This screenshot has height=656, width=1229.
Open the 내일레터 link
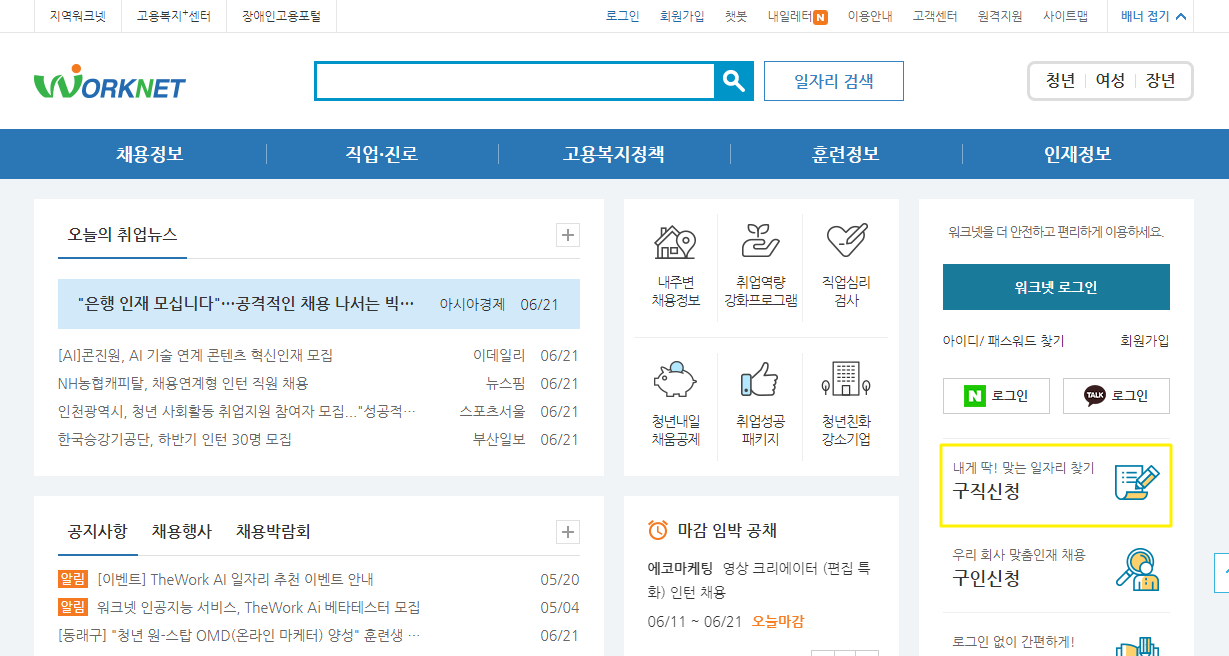click(x=797, y=17)
